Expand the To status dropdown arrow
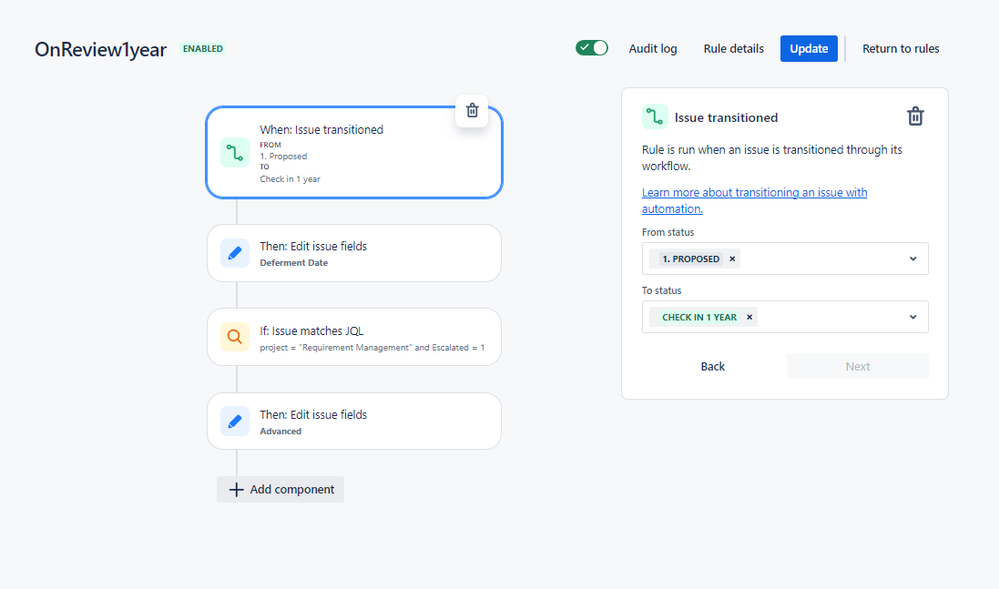The height and width of the screenshot is (589, 999). [913, 317]
